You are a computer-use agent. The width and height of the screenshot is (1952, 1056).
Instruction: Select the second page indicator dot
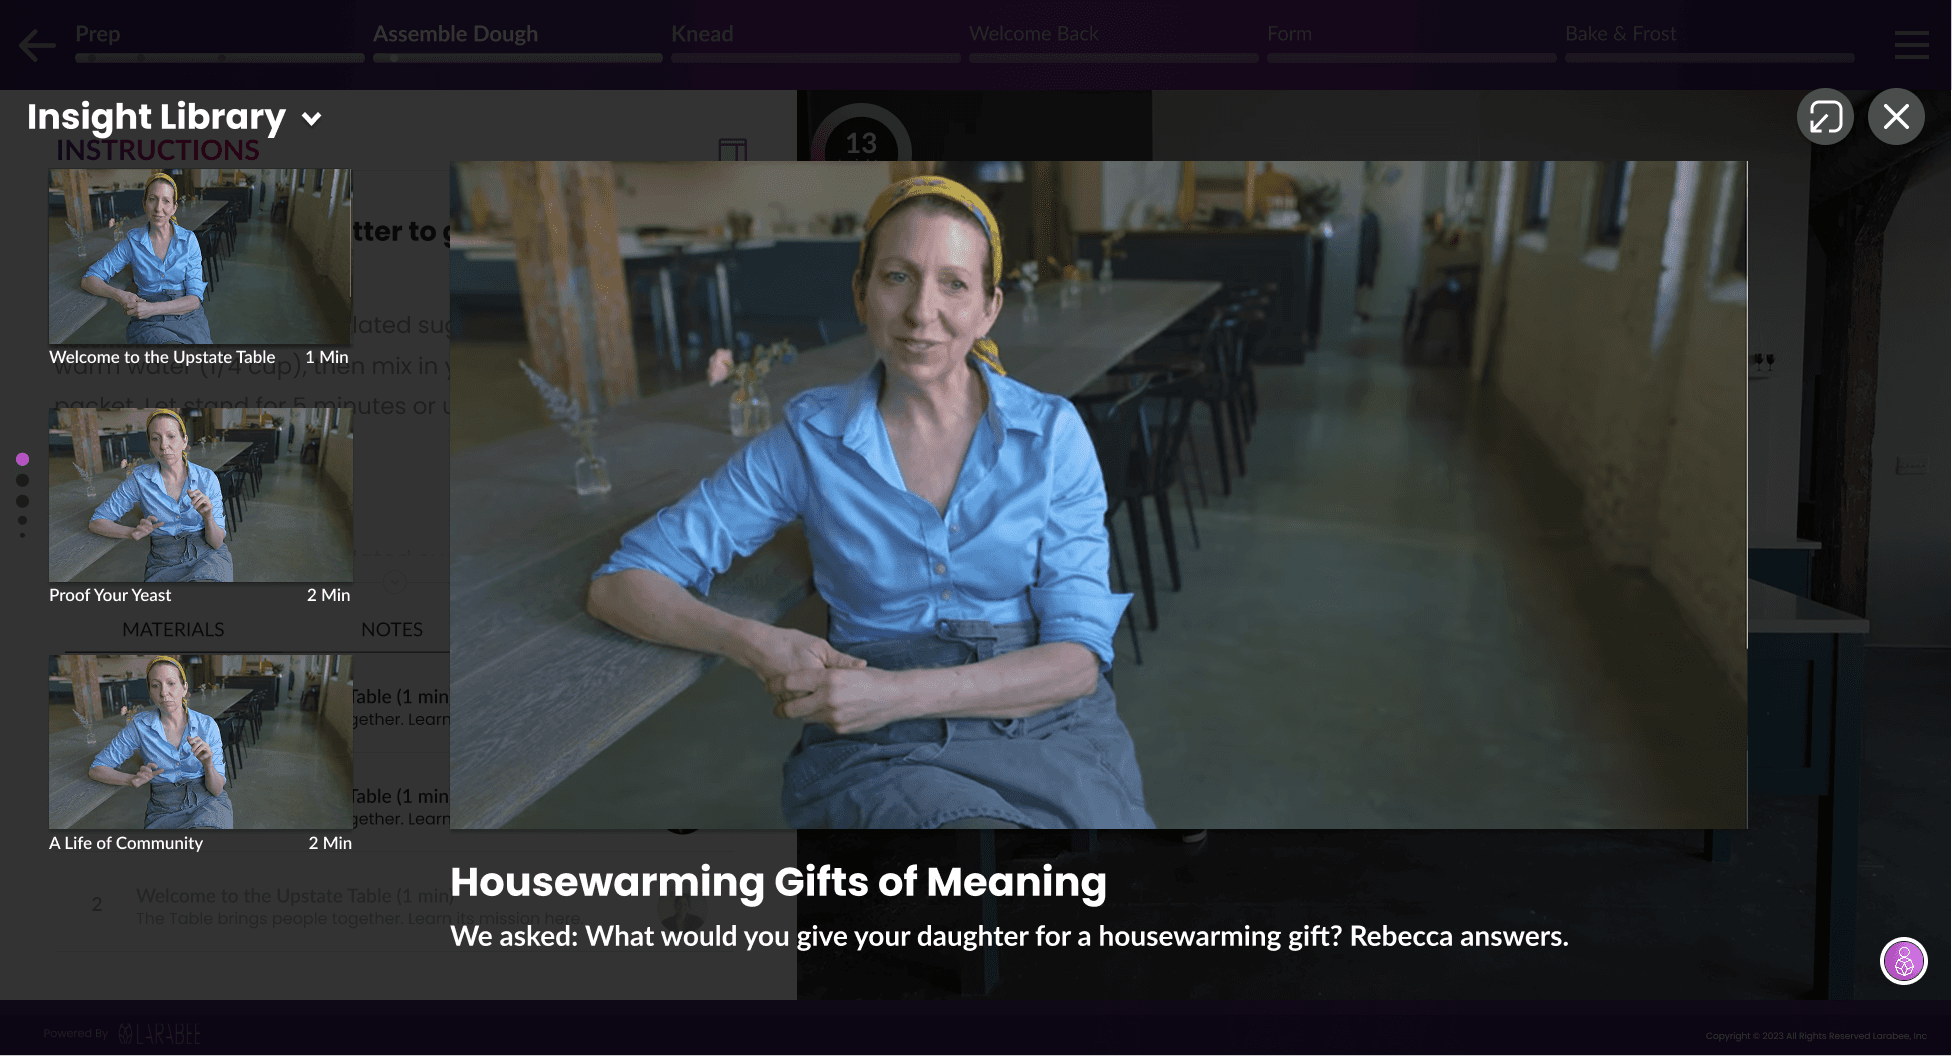click(22, 480)
